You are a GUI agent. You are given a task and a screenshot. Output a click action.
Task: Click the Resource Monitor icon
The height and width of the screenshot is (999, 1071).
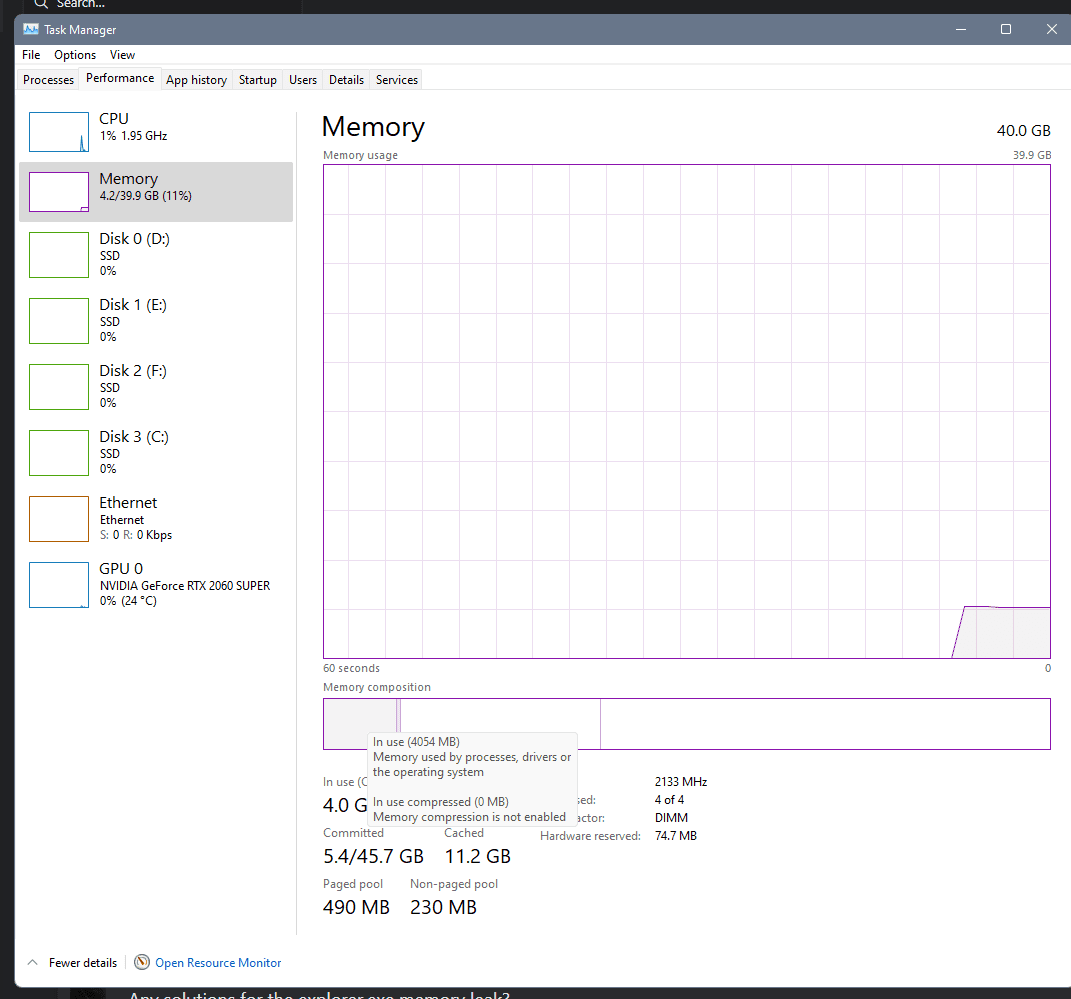tap(142, 962)
